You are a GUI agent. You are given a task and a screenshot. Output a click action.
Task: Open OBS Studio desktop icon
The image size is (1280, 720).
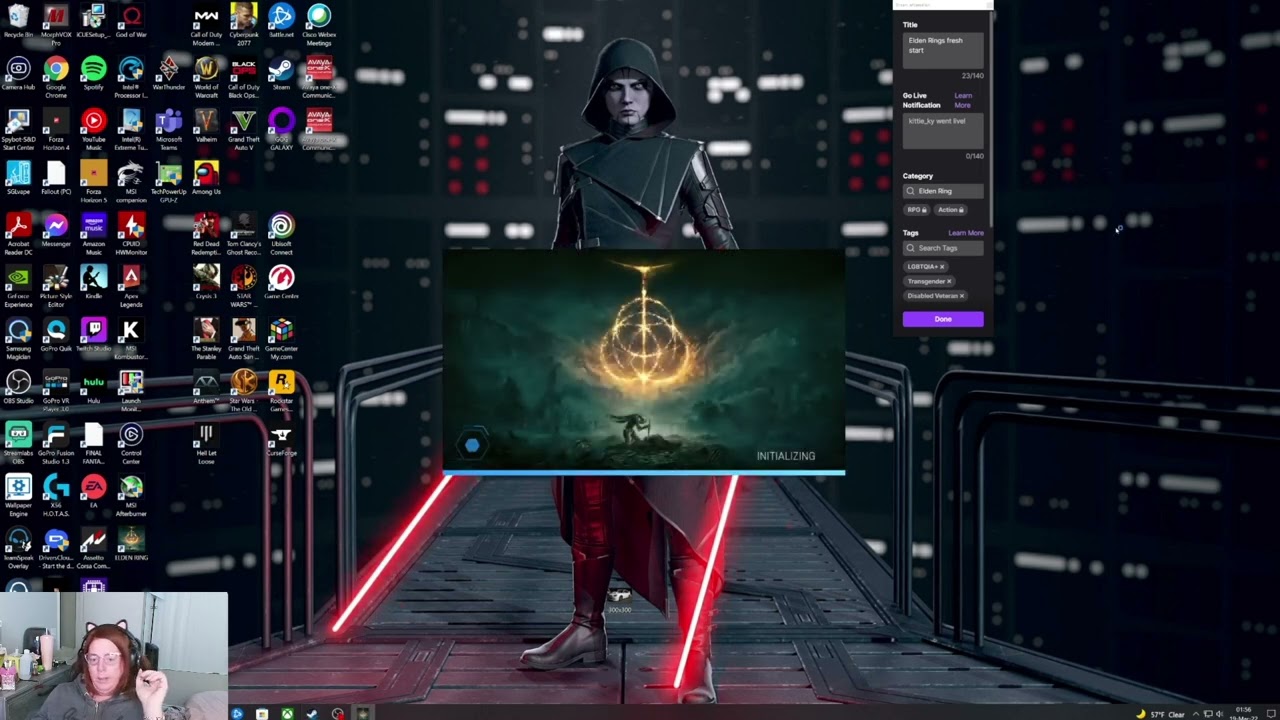[18, 388]
